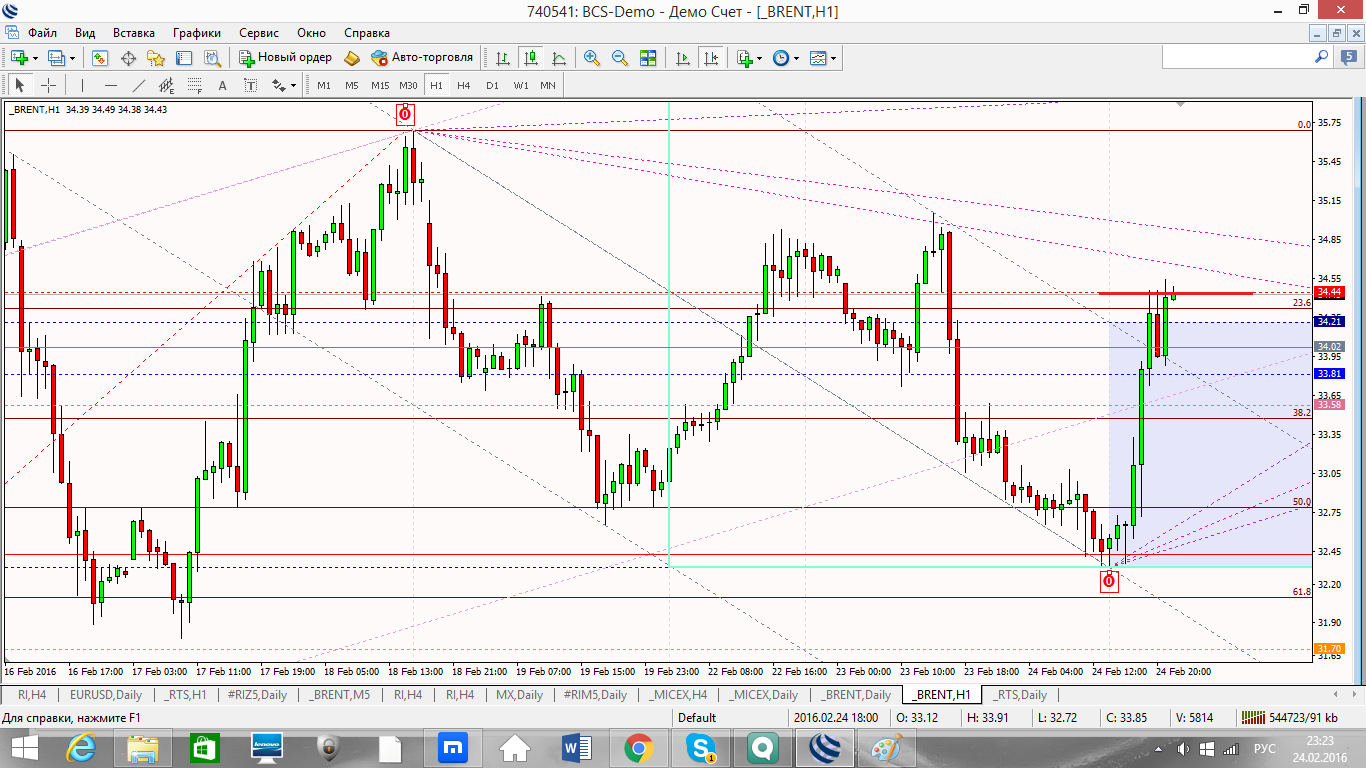This screenshot has width=1366, height=768.
Task: Select the trendline drawing tool
Action: coord(138,85)
